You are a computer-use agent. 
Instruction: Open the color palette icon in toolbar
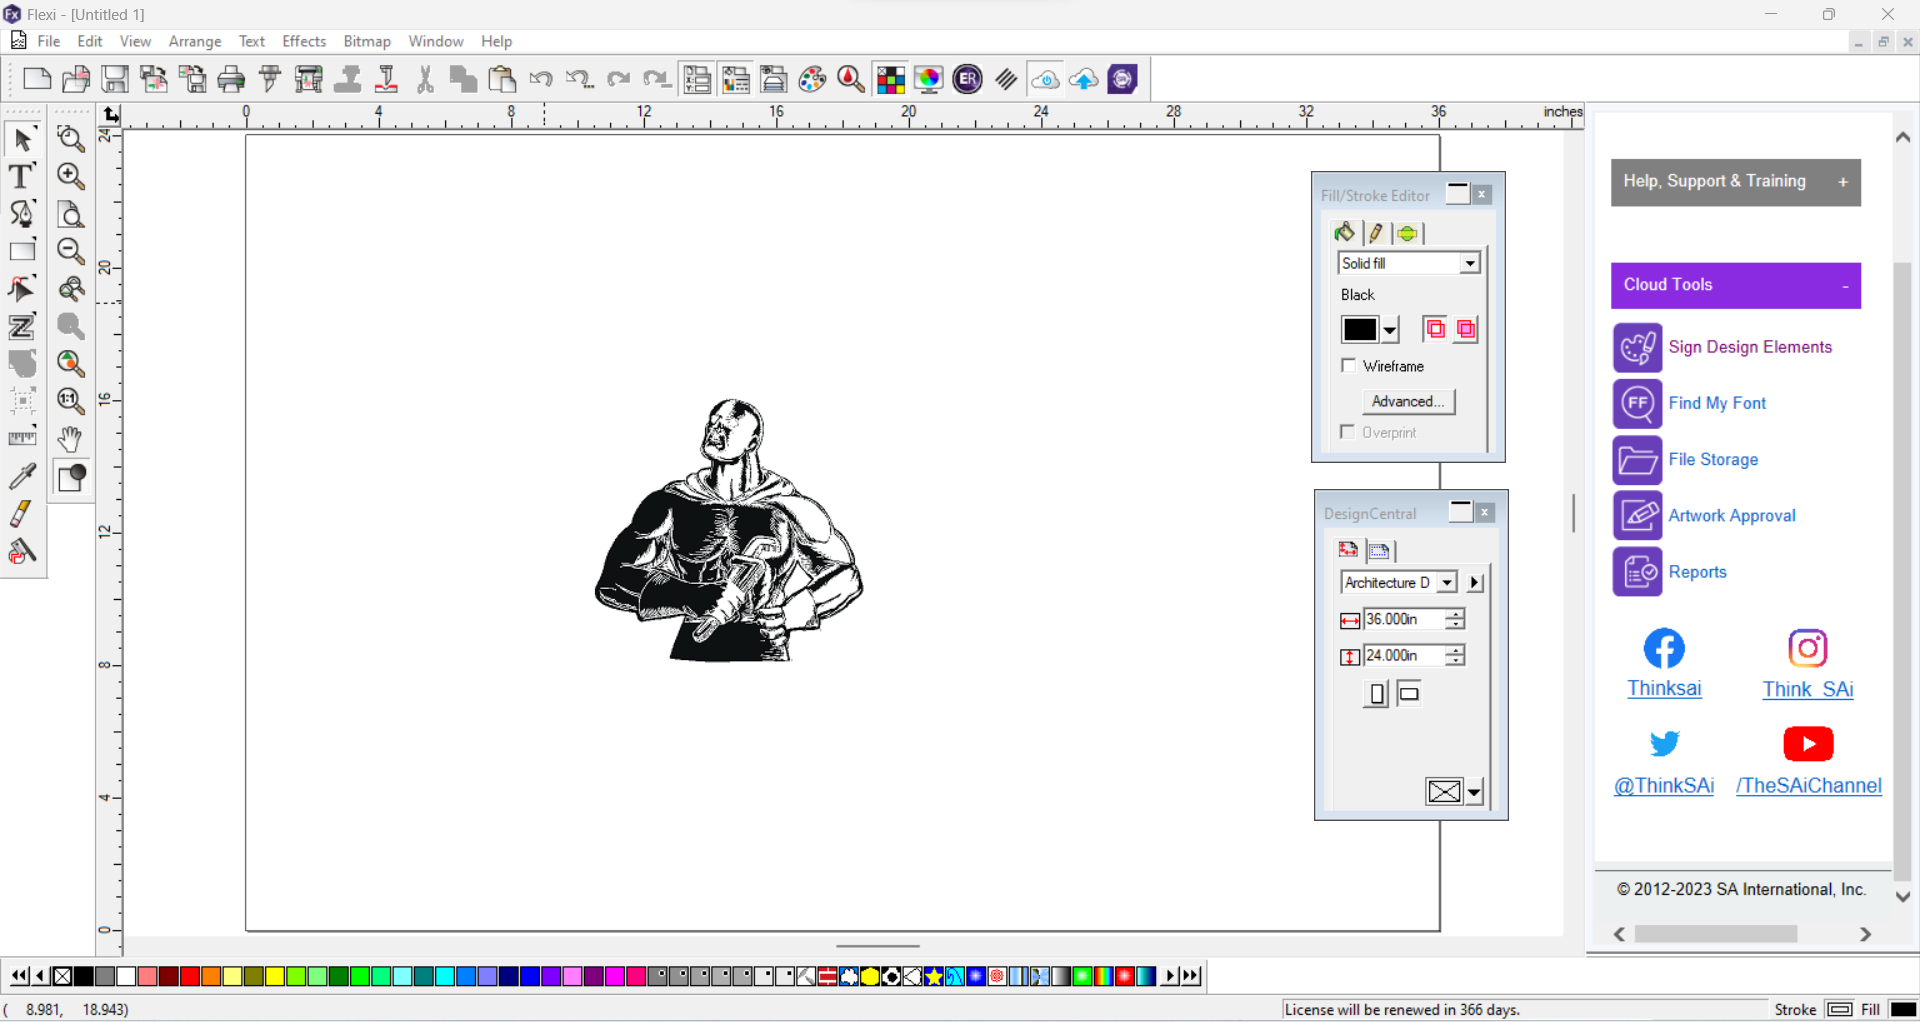coord(812,79)
